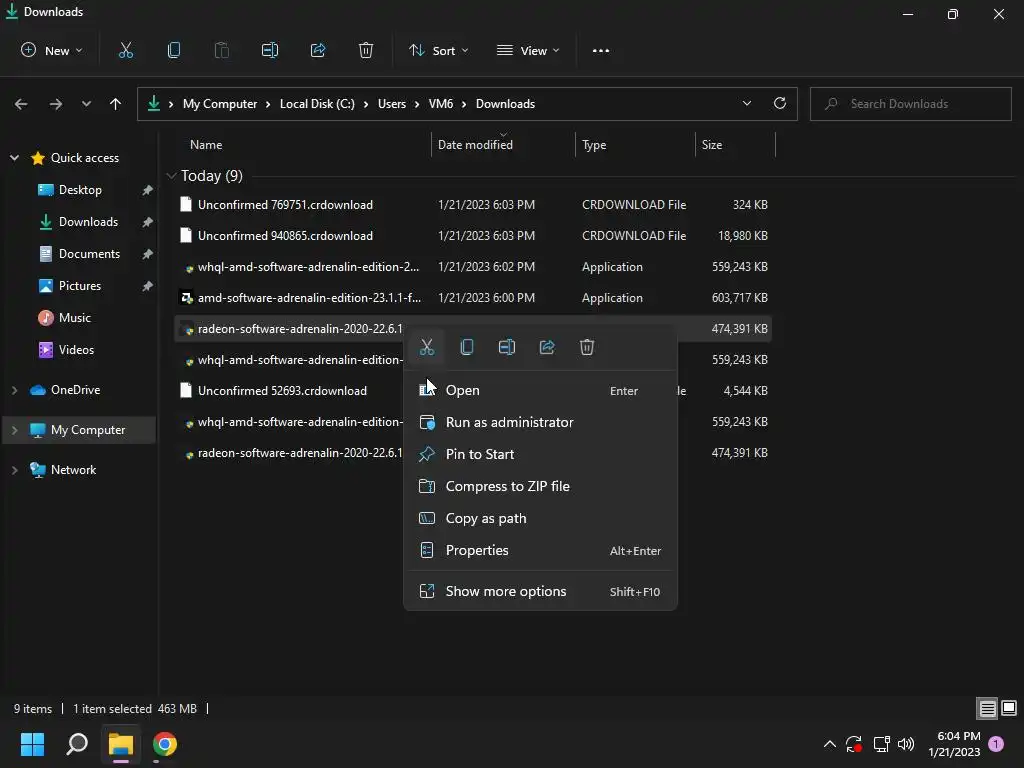
Task: Open the volume speaker icon in the system tray
Action: coord(906,744)
